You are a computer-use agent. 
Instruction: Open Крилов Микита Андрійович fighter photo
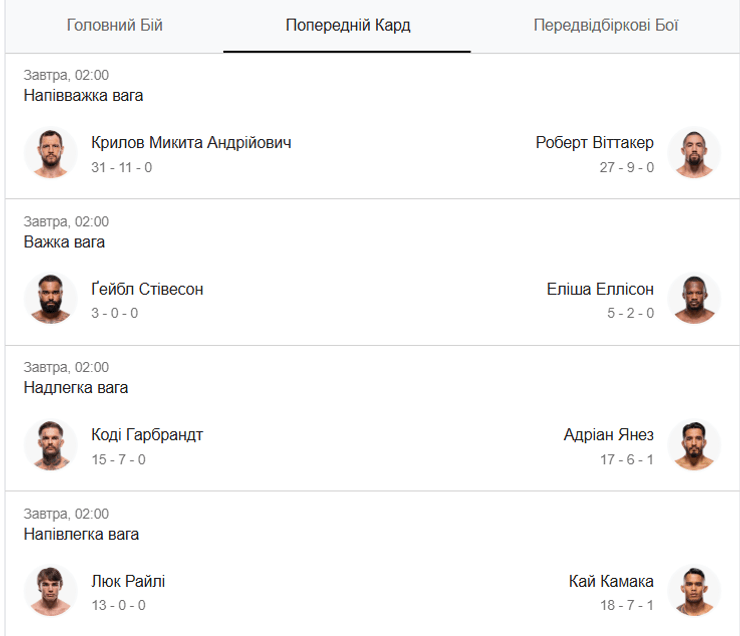[50, 153]
